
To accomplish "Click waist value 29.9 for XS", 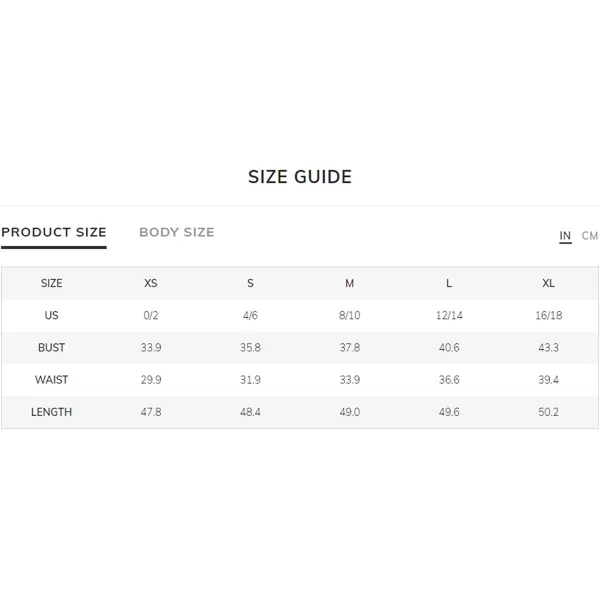I will tap(151, 380).
